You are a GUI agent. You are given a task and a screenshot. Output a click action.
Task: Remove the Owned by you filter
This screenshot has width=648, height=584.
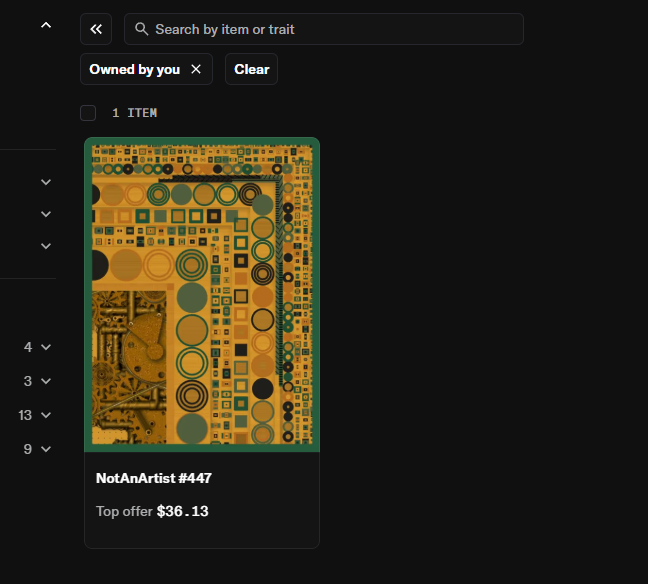pos(196,69)
